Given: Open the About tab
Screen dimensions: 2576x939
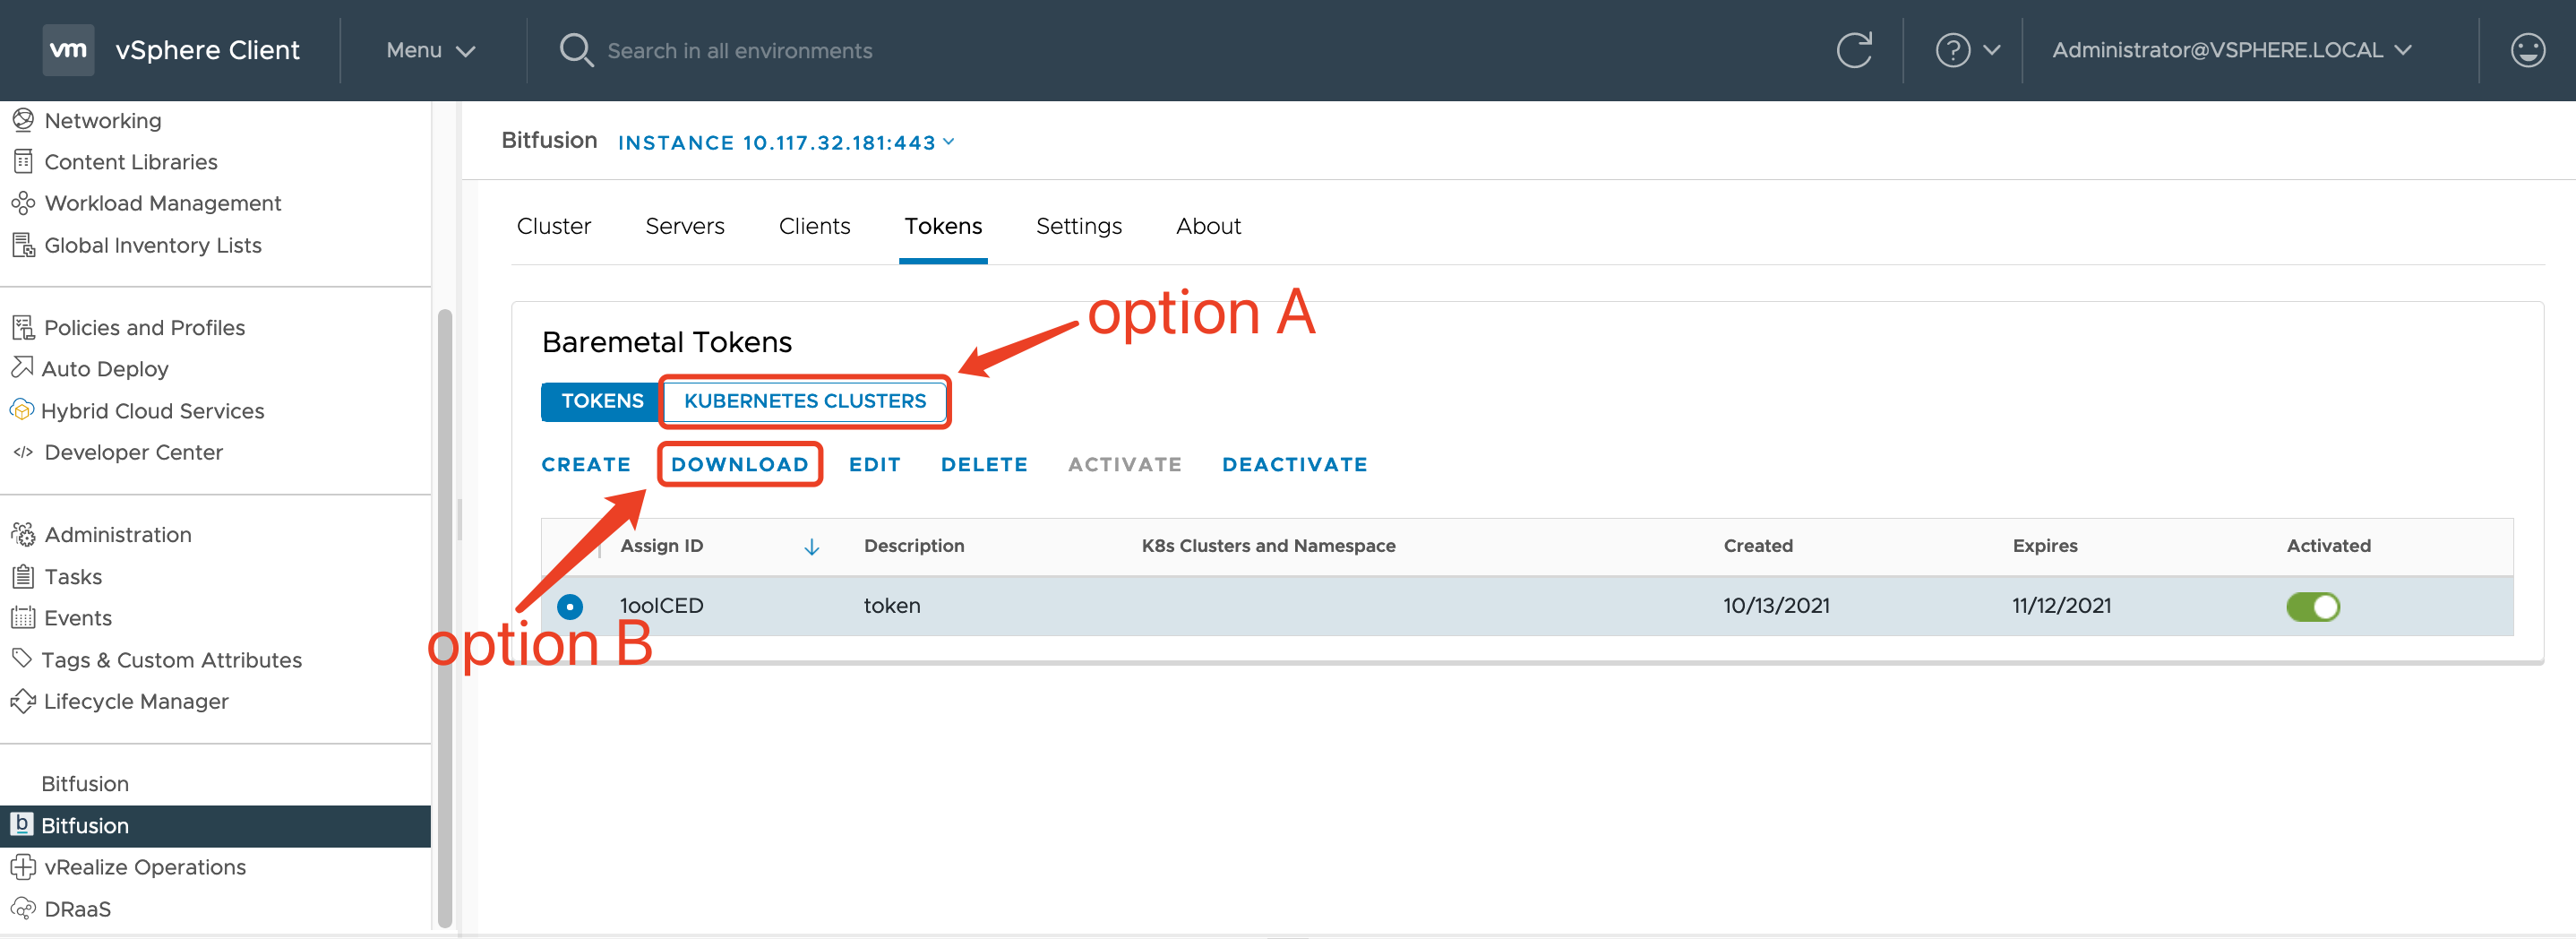Looking at the screenshot, I should coord(1208,226).
